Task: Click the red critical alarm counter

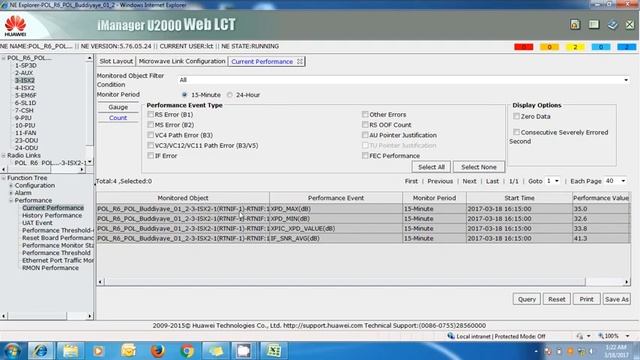Action: coord(524,47)
